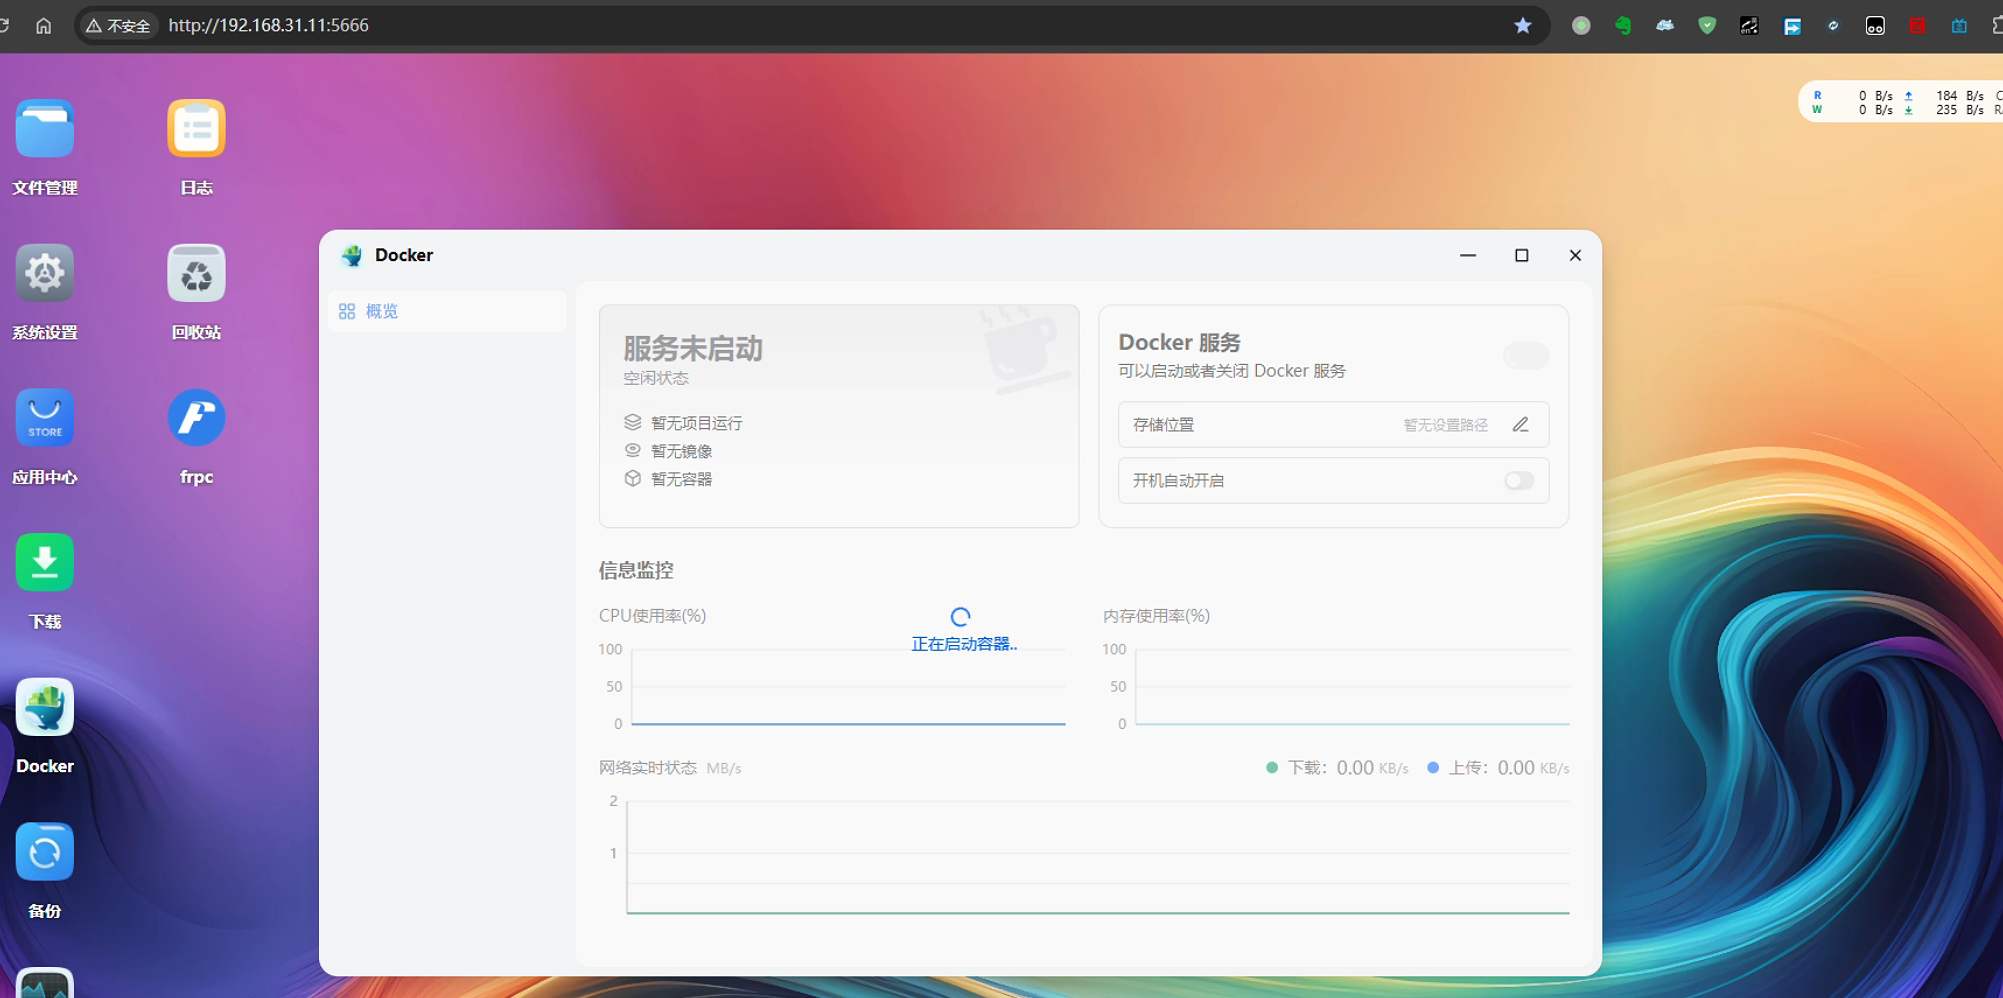Image resolution: width=2003 pixels, height=998 pixels.
Task: Open the circular sync arrows extension icon
Action: click(1833, 25)
